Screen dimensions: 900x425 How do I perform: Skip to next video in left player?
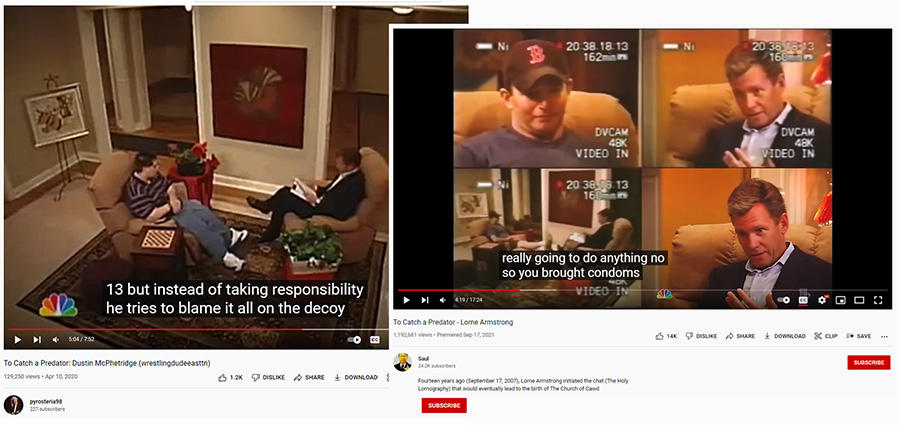pos(37,339)
